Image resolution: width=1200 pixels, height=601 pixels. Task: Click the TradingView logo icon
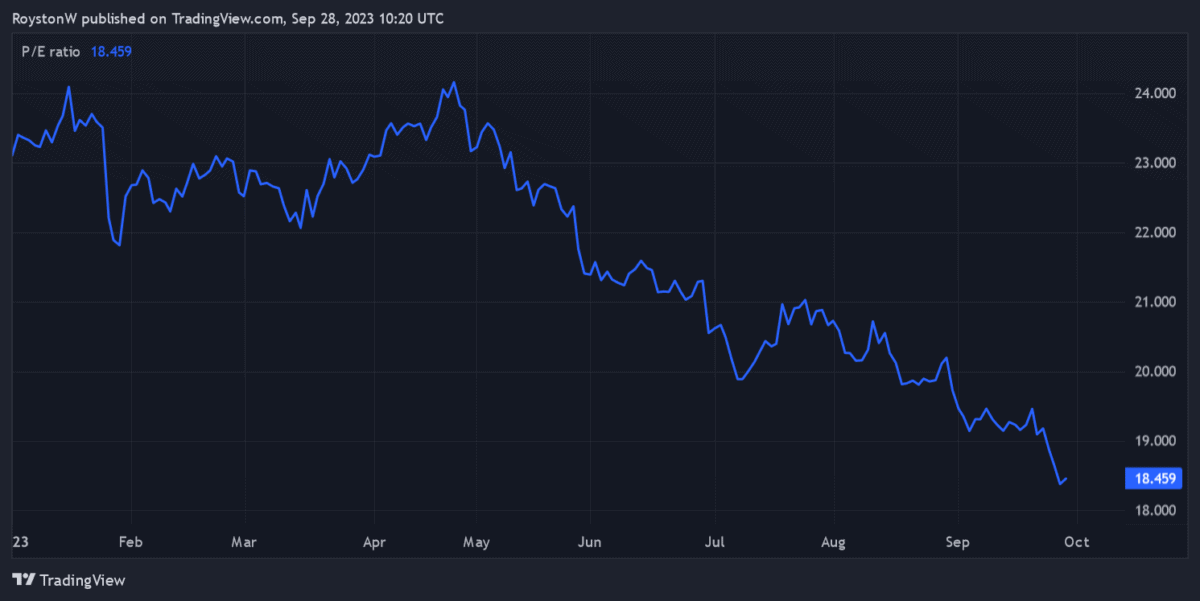(x=24, y=580)
